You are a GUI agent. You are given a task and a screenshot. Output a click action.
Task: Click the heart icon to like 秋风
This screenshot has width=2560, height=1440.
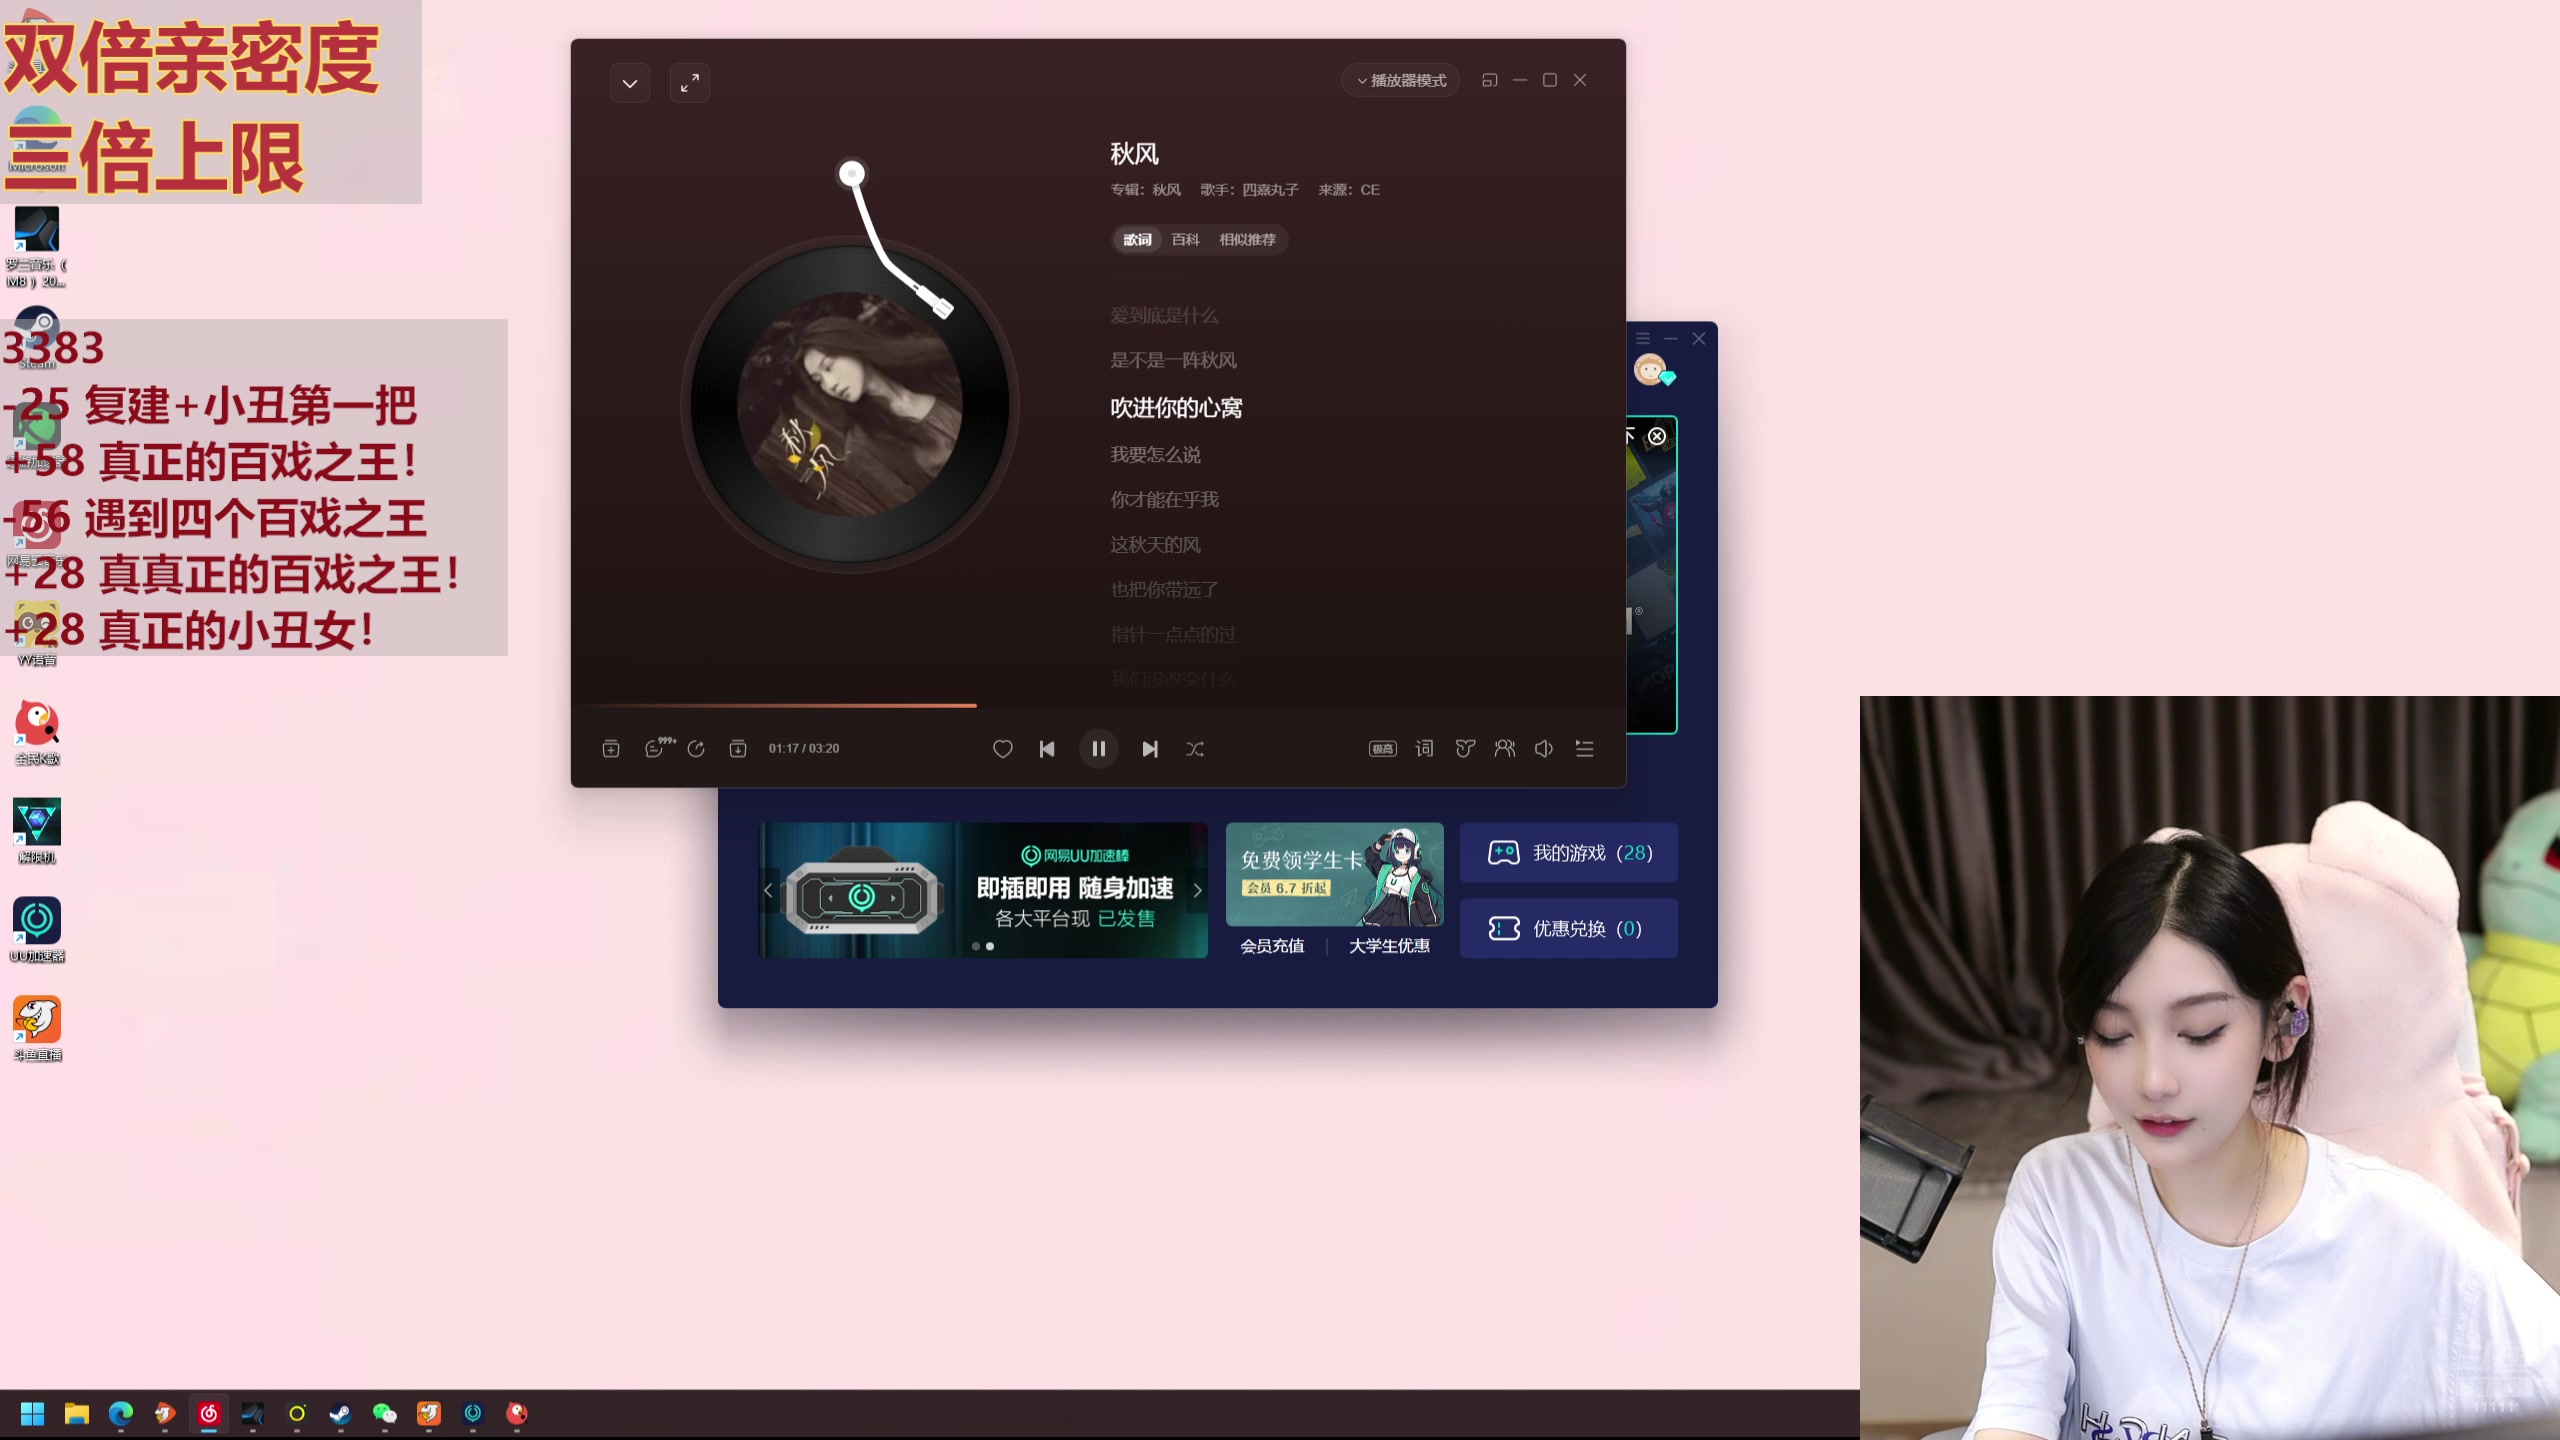tap(1002, 747)
